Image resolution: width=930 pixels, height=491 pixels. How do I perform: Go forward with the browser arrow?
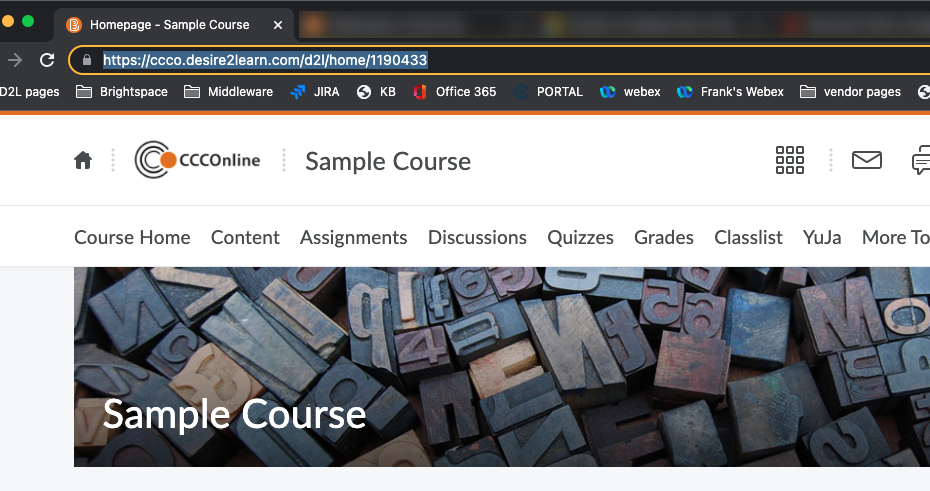coord(15,60)
